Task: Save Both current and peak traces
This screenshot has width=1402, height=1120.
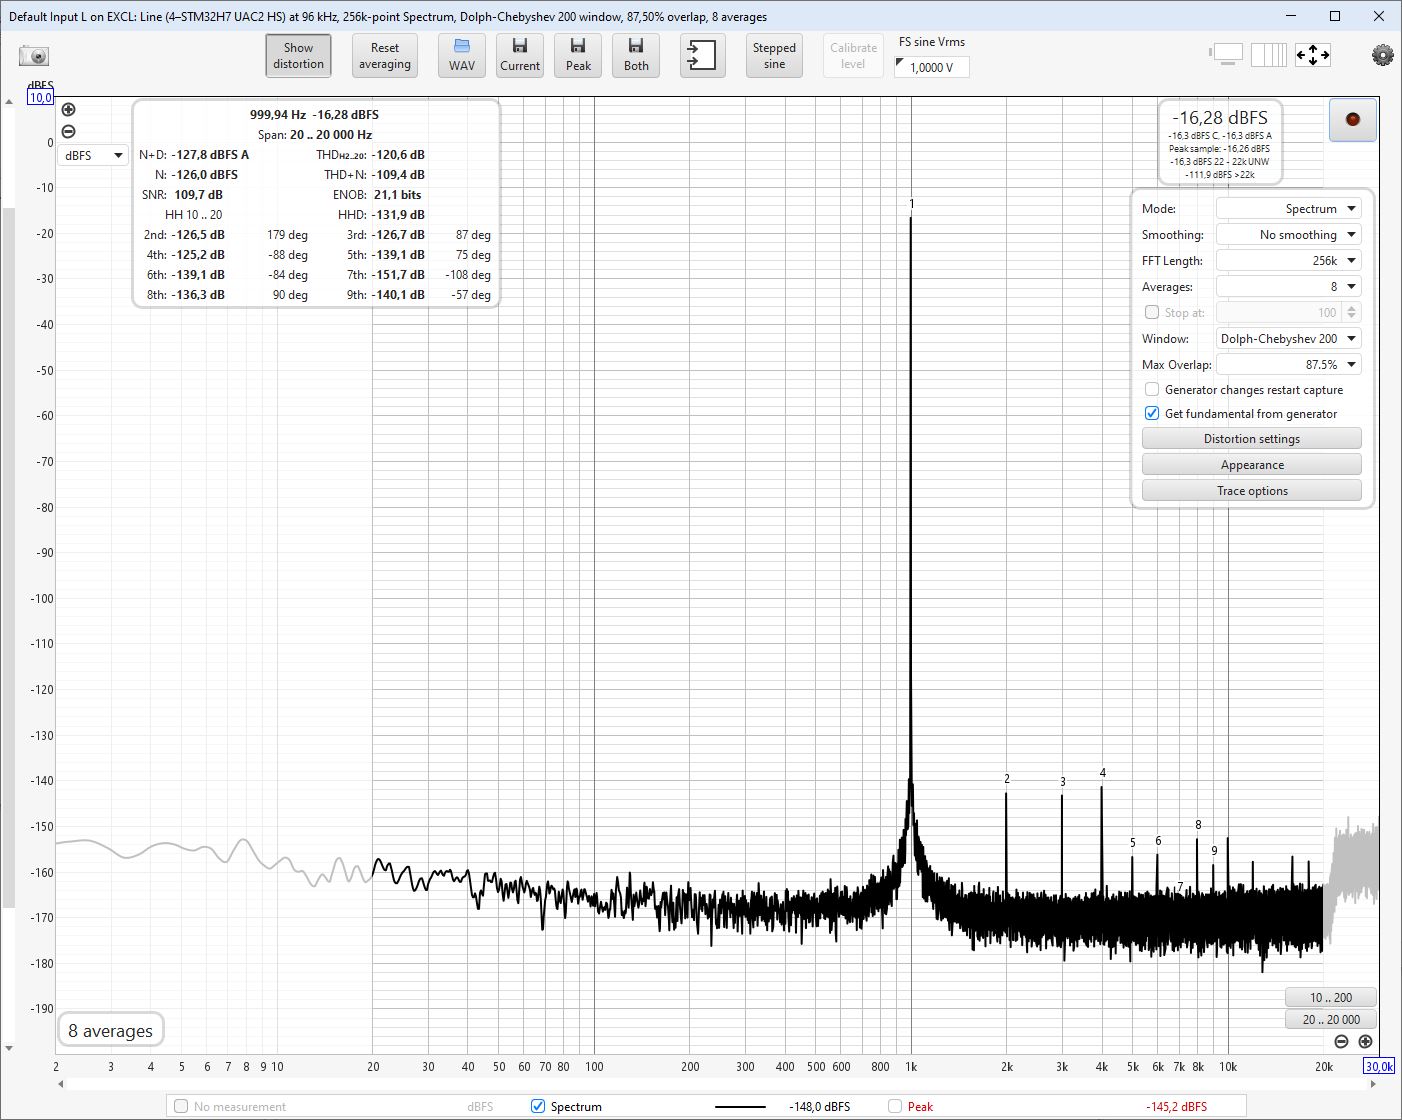Action: click(x=636, y=55)
